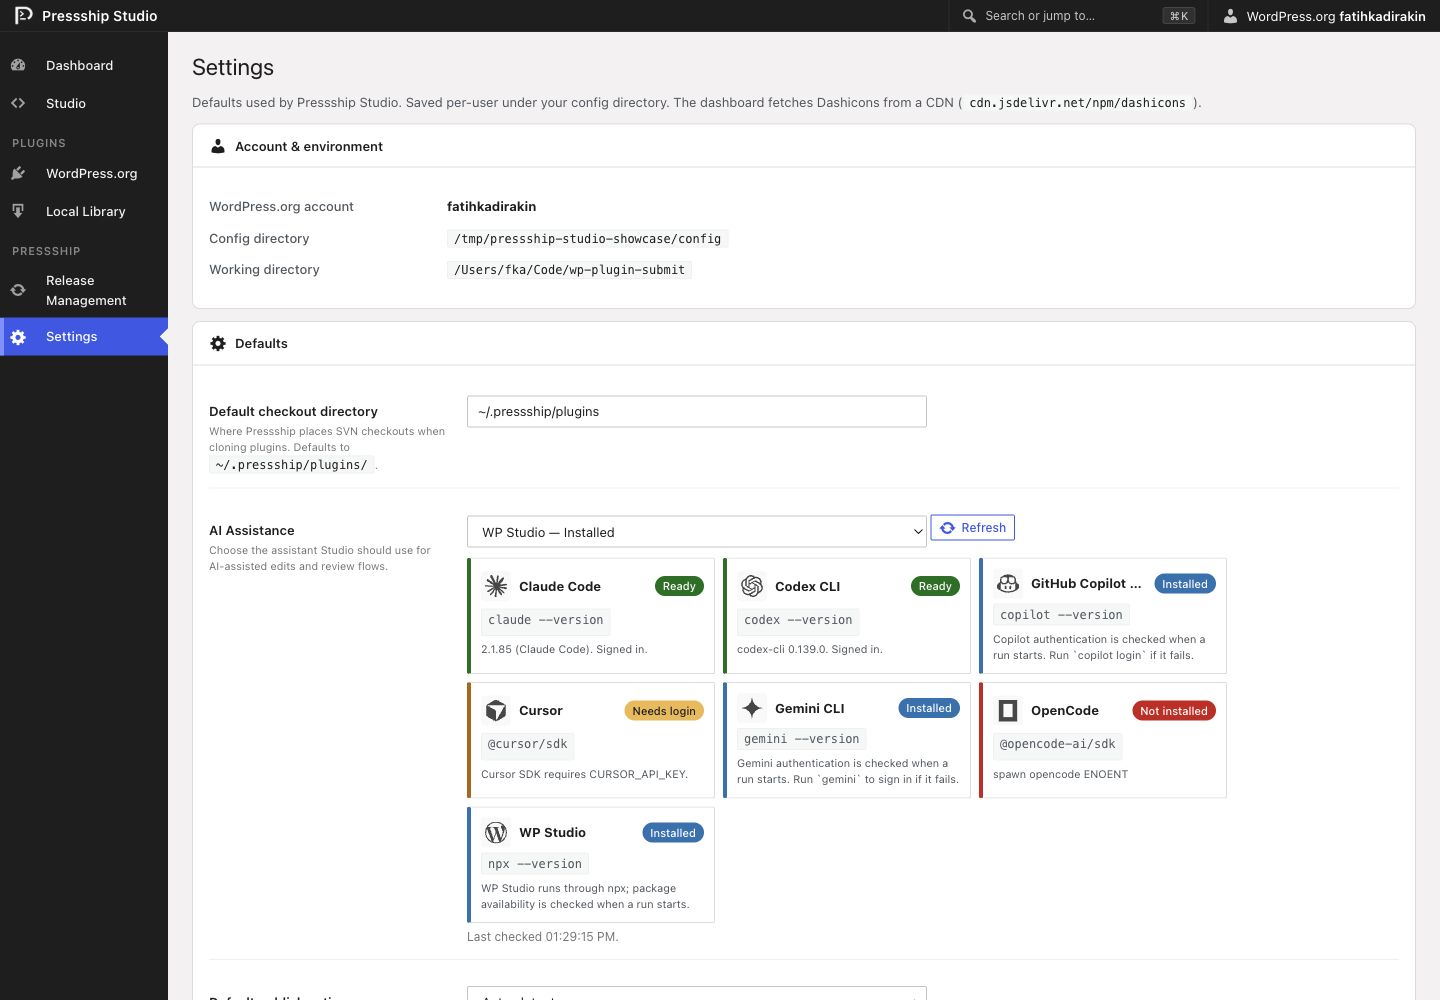This screenshot has width=1440, height=1000.
Task: Click the Settings gear icon in sidebar
Action: [x=18, y=337]
